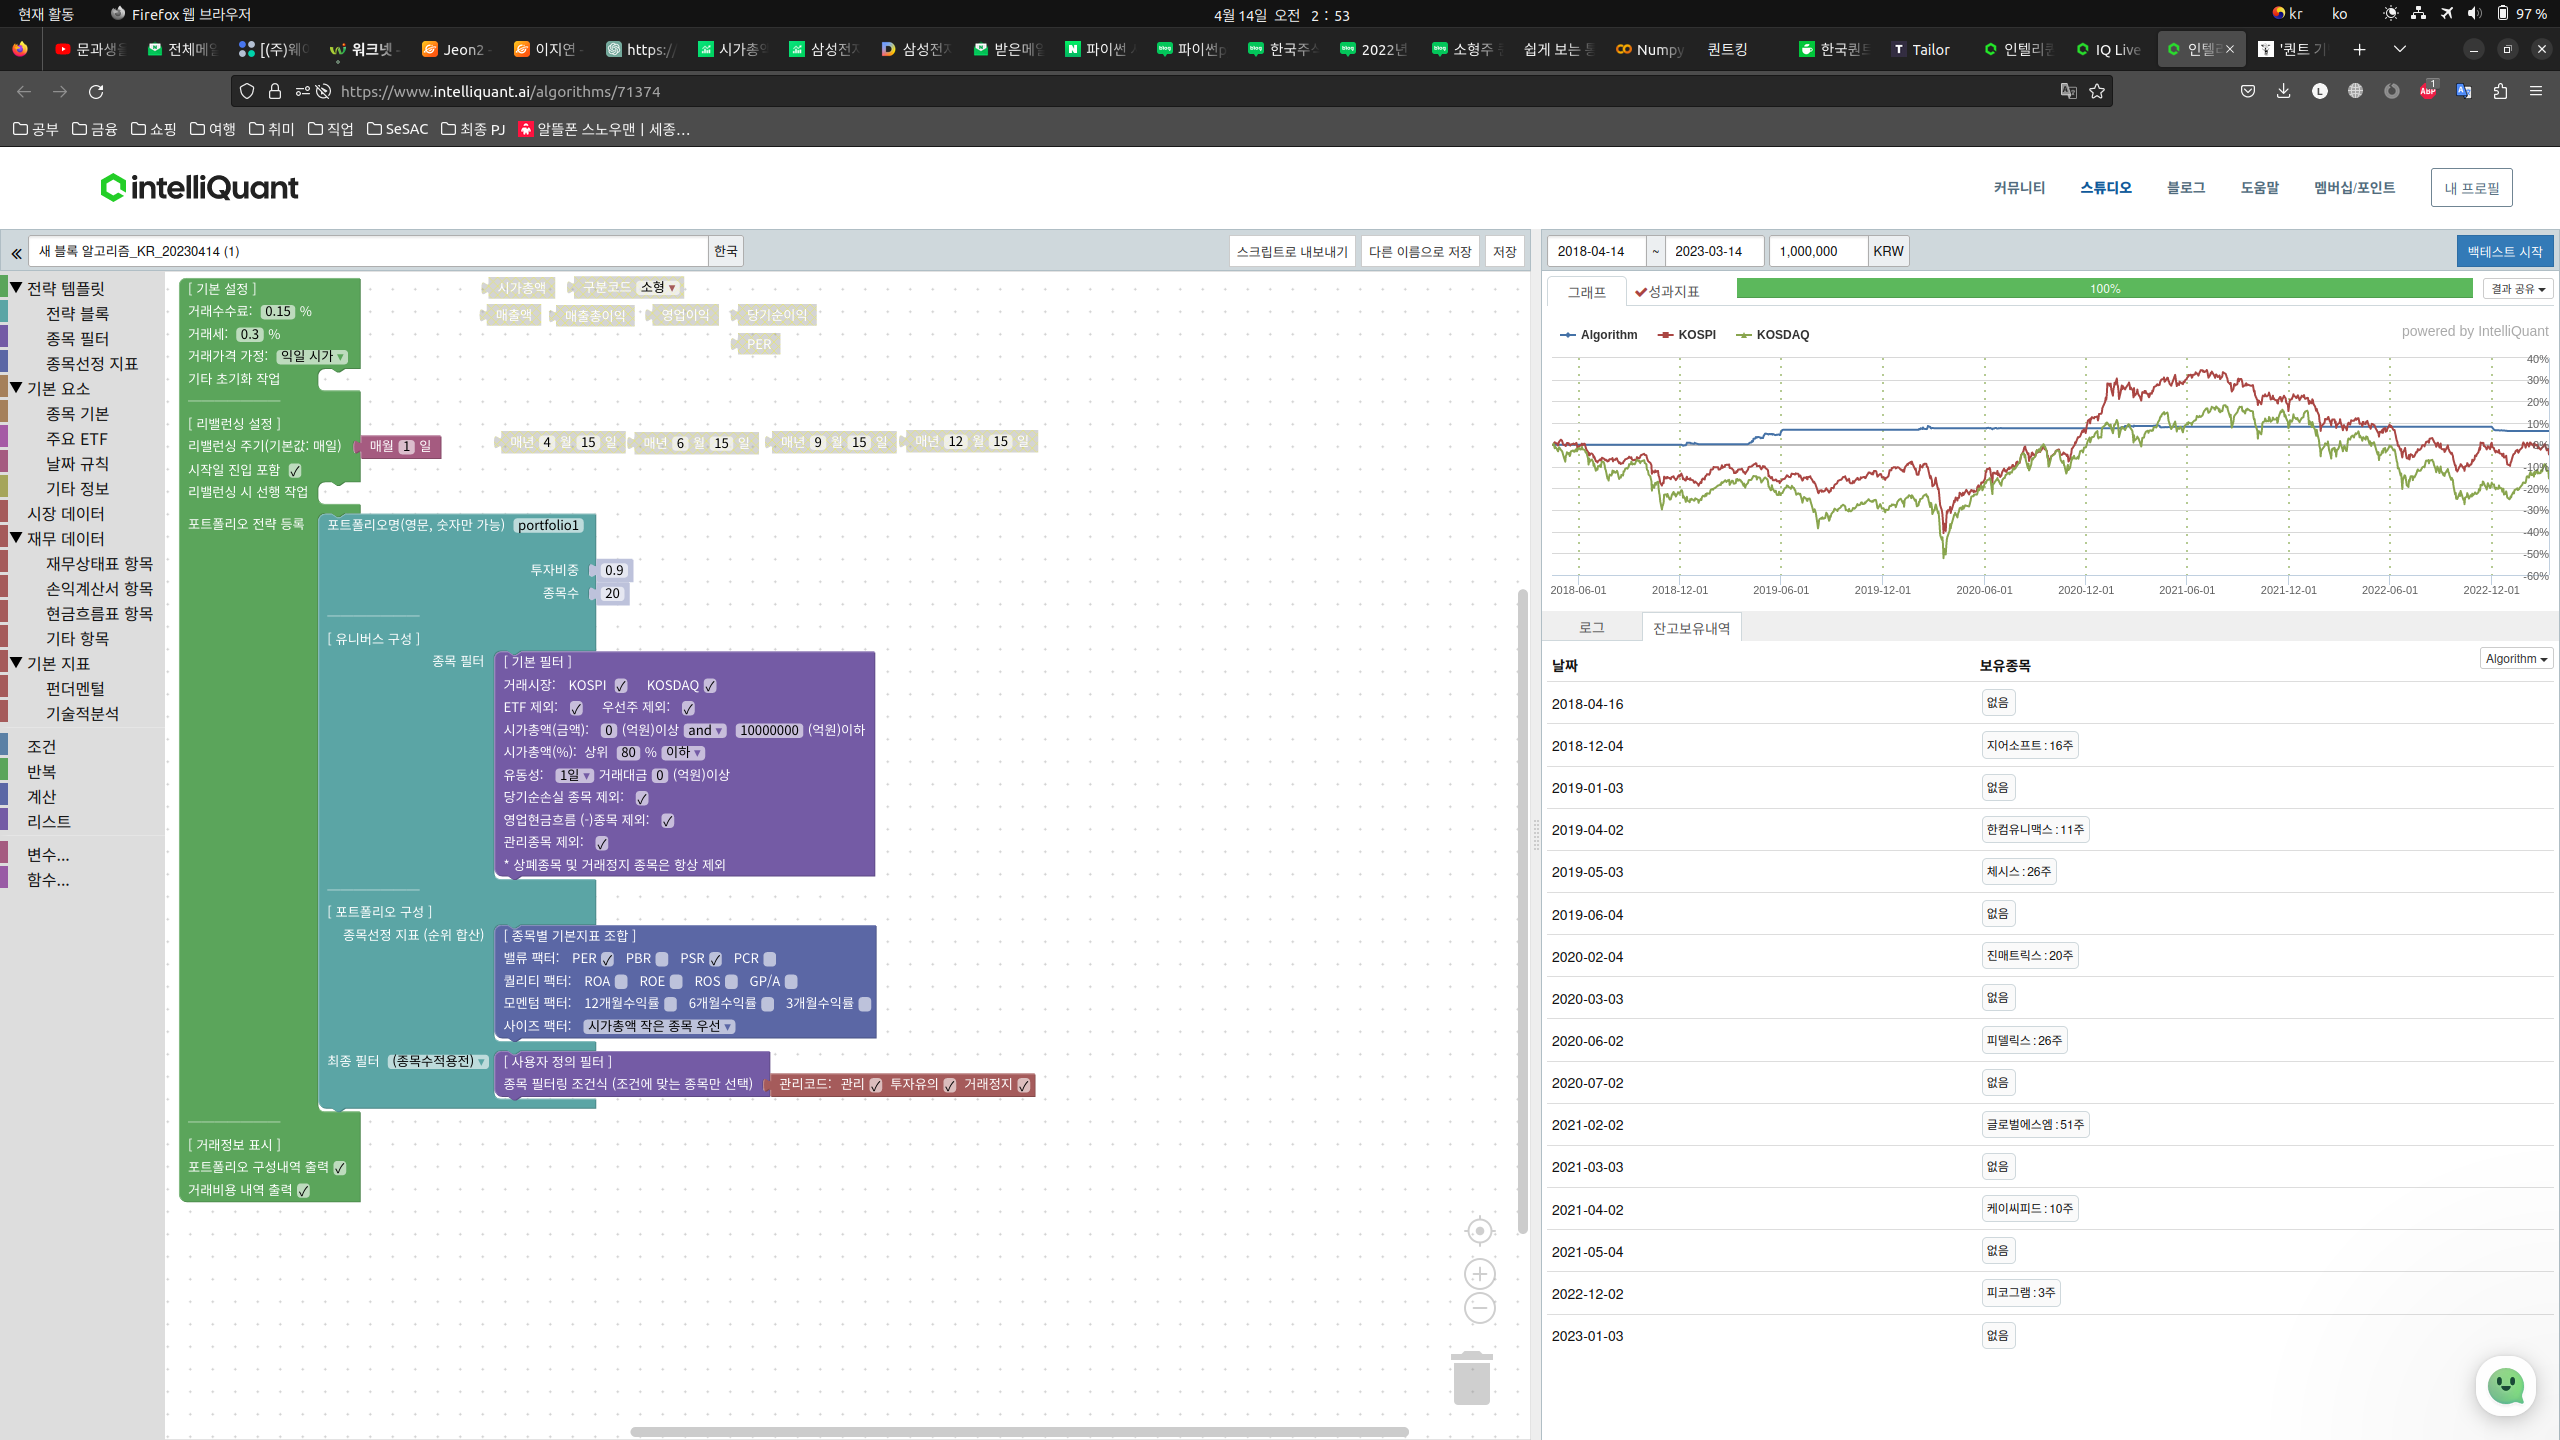Collapse the sidebar with double-chevron icon

tap(16, 252)
